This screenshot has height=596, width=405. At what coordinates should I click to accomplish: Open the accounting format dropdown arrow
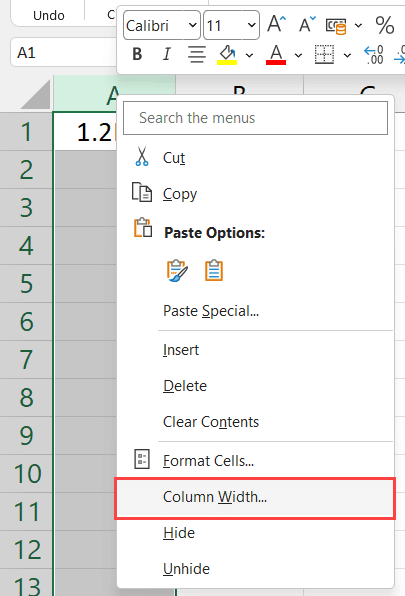coord(358,26)
